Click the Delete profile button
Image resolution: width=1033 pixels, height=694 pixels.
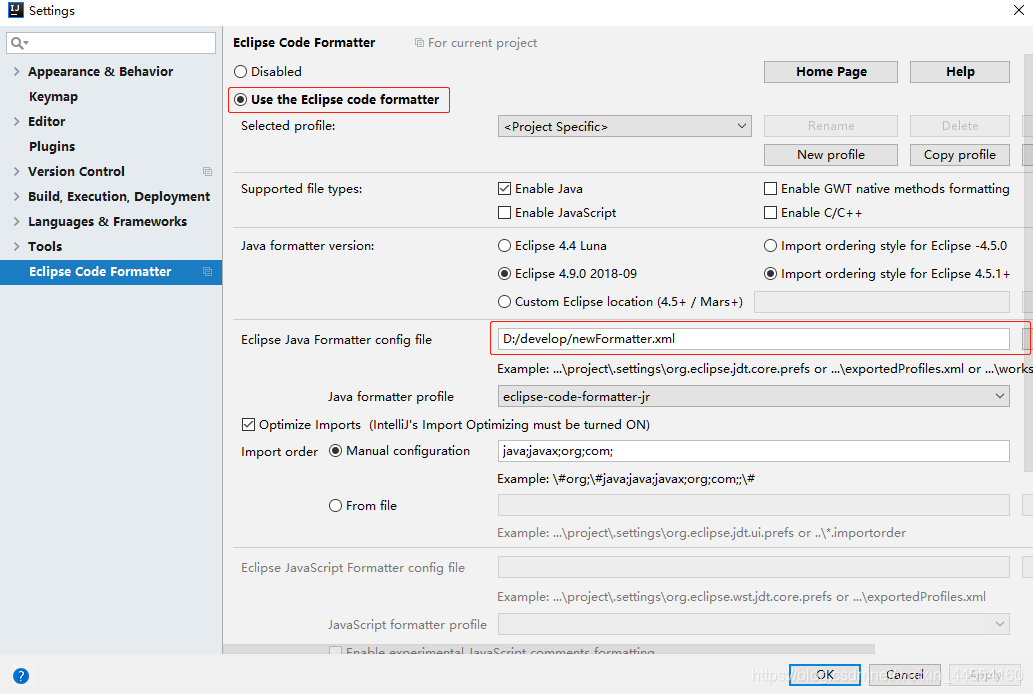click(x=960, y=126)
